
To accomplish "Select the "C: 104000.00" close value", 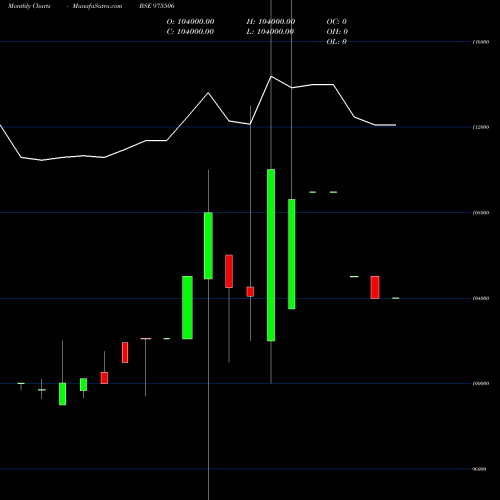I will [x=190, y=32].
